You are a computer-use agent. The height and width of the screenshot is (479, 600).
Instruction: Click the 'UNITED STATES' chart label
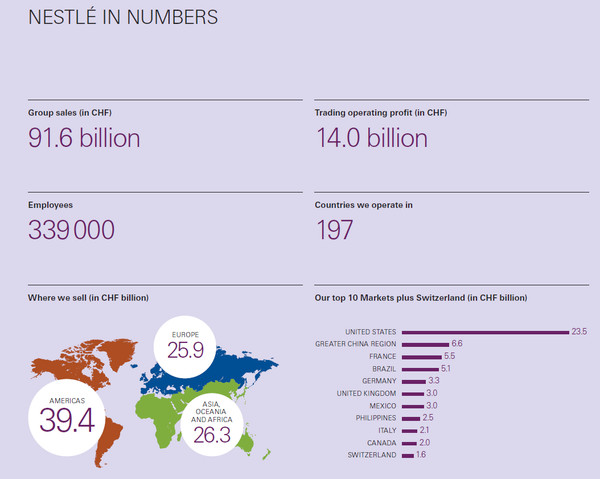pyautogui.click(x=370, y=332)
